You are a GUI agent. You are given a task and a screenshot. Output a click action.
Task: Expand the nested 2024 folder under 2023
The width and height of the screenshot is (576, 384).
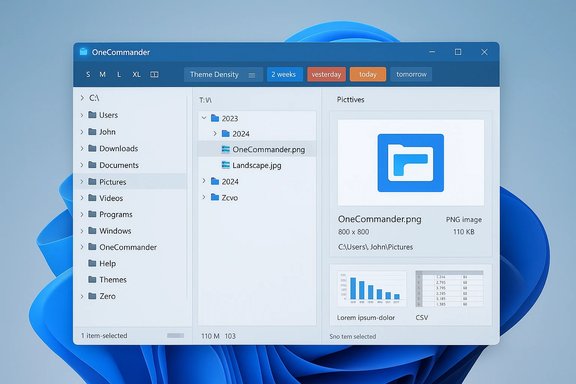(x=215, y=133)
